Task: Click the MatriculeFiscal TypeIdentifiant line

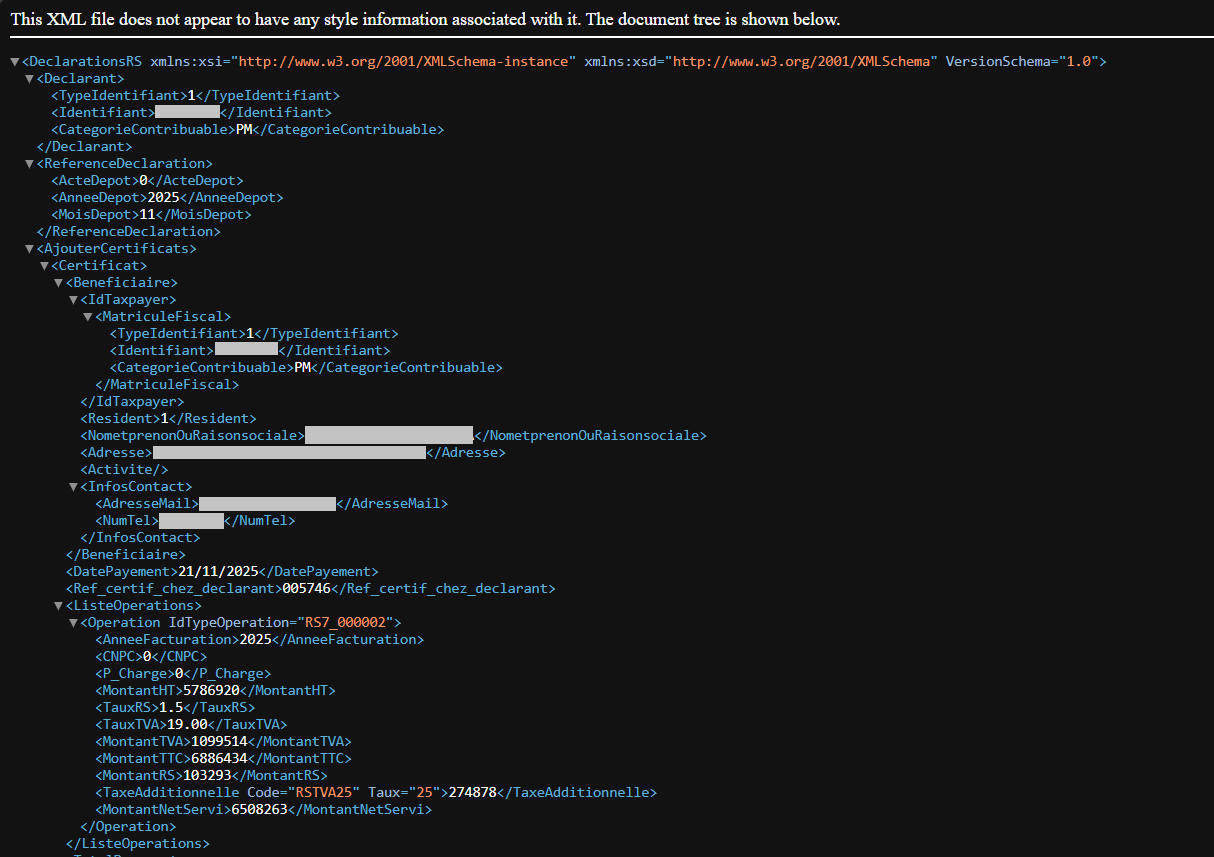Action: click(254, 334)
